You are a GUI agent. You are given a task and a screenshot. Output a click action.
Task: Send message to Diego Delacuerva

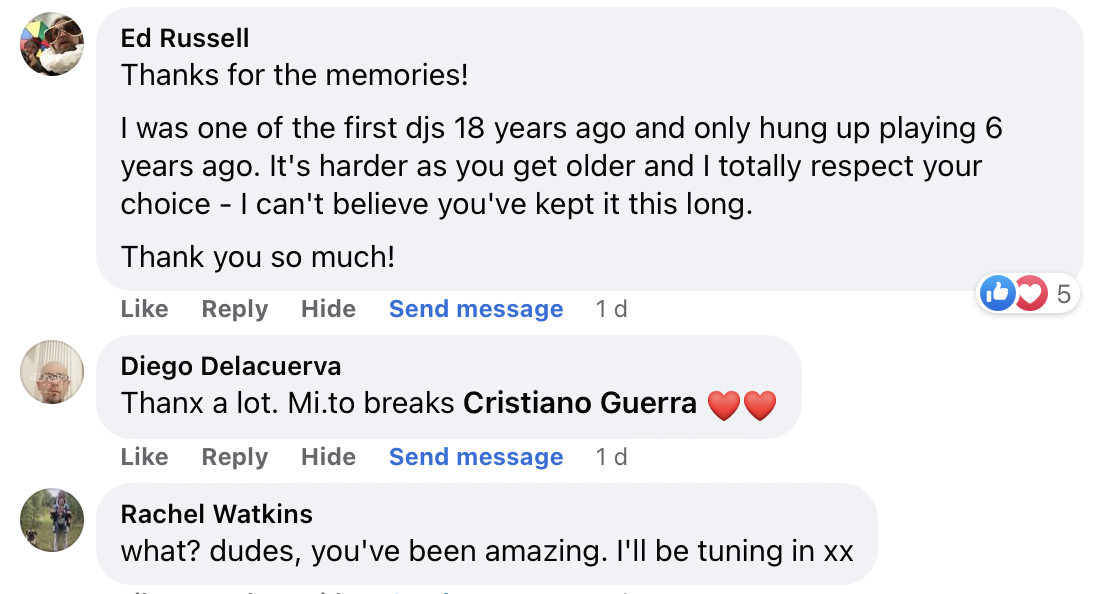[476, 457]
